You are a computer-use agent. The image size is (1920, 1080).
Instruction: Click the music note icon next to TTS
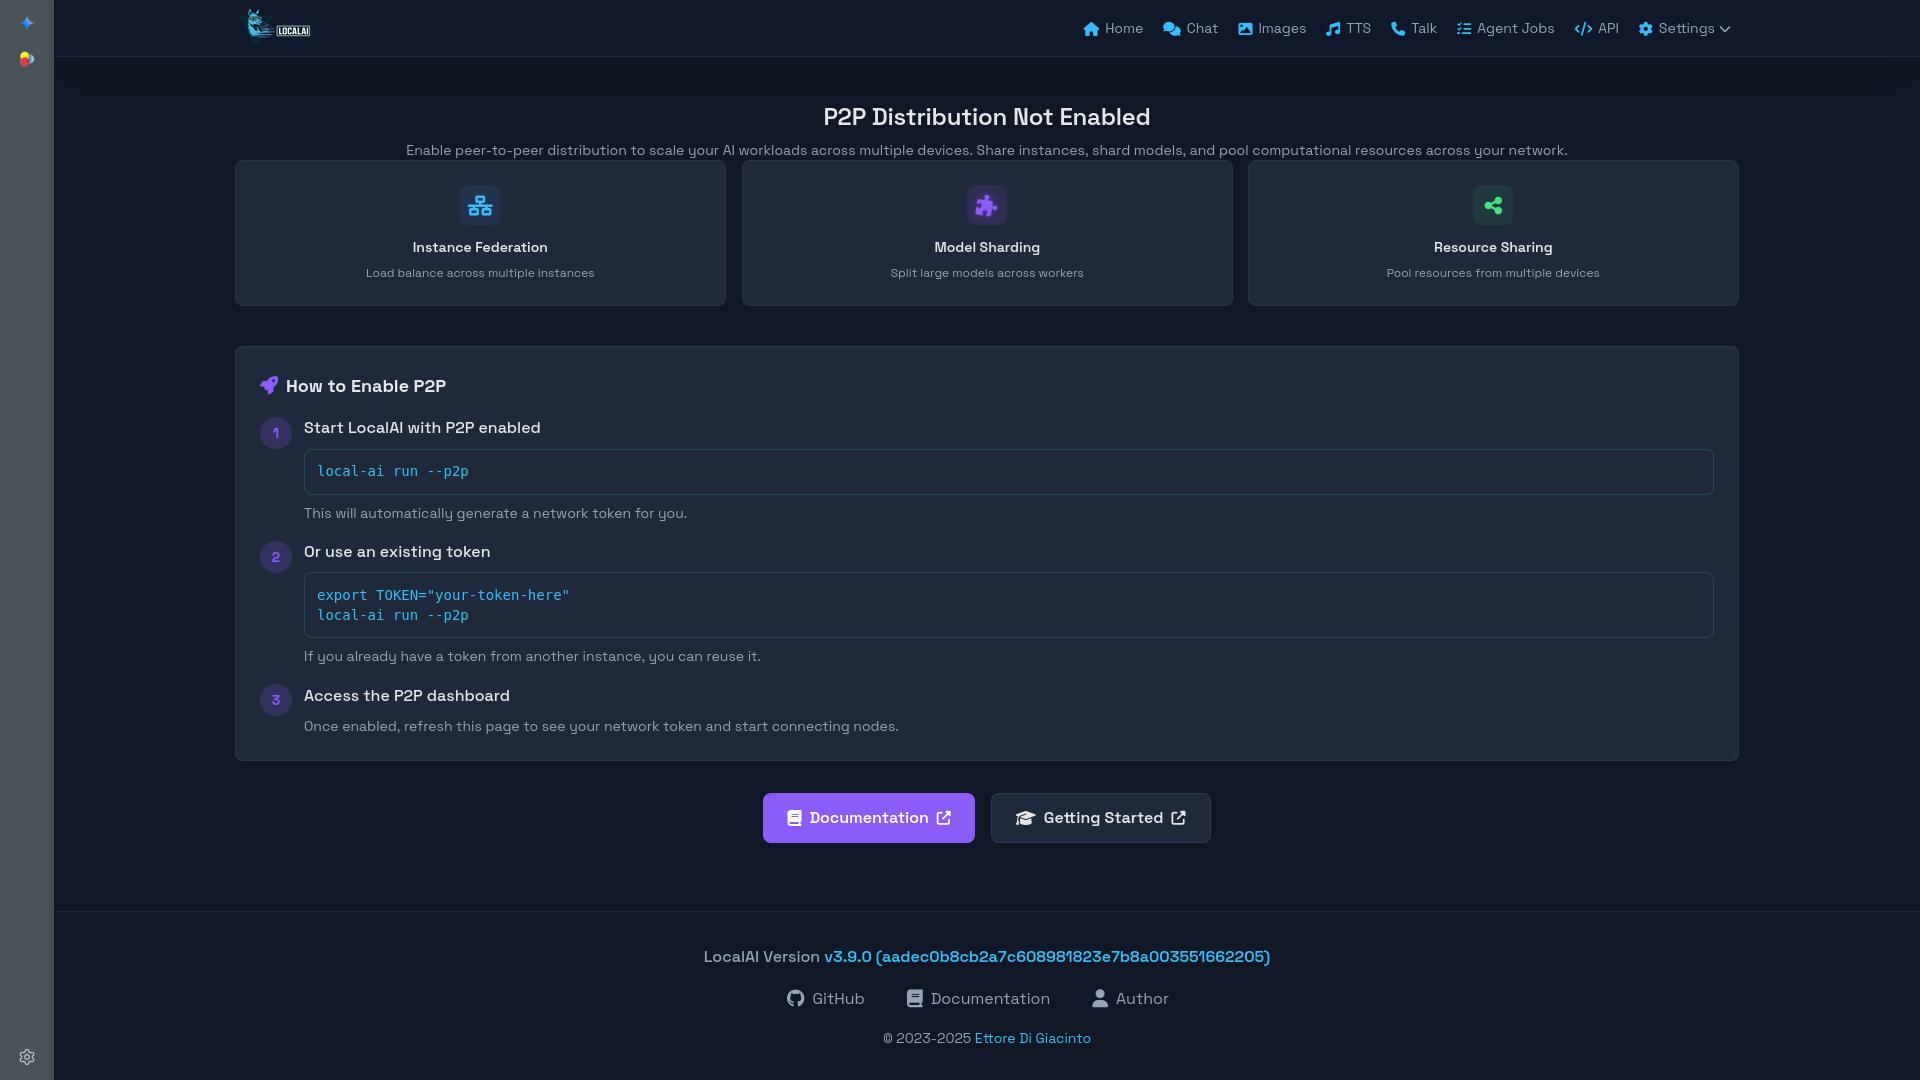pyautogui.click(x=1333, y=29)
